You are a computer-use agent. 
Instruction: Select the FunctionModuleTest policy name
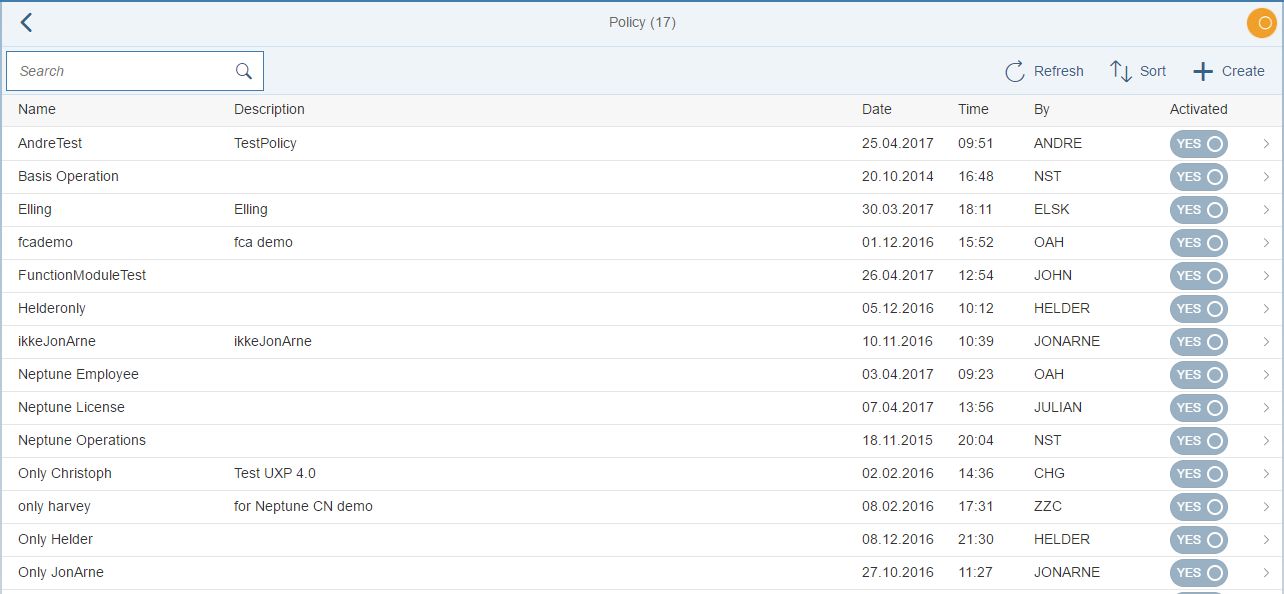[x=82, y=275]
